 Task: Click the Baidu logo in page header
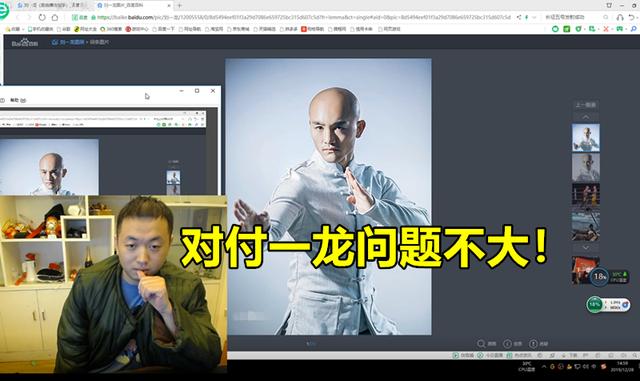(x=25, y=42)
